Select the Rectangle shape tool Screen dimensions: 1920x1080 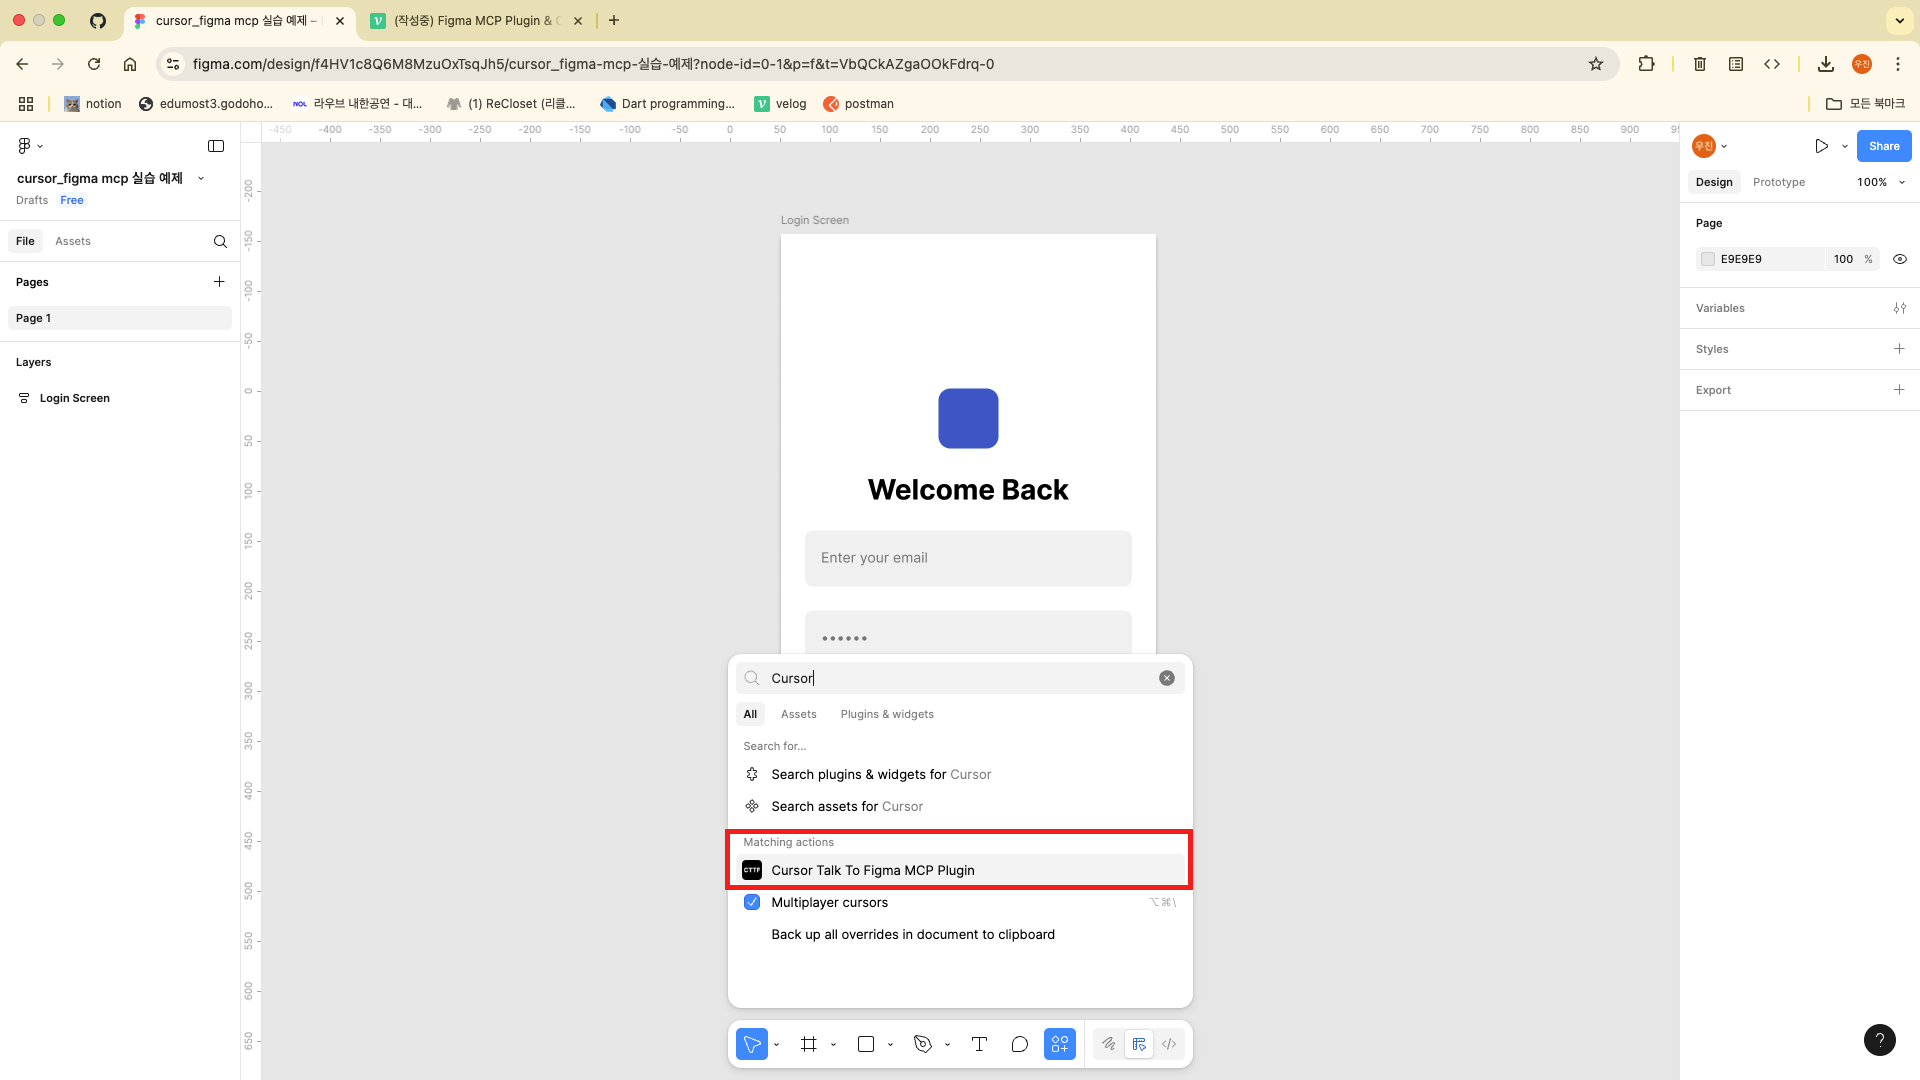[866, 1044]
